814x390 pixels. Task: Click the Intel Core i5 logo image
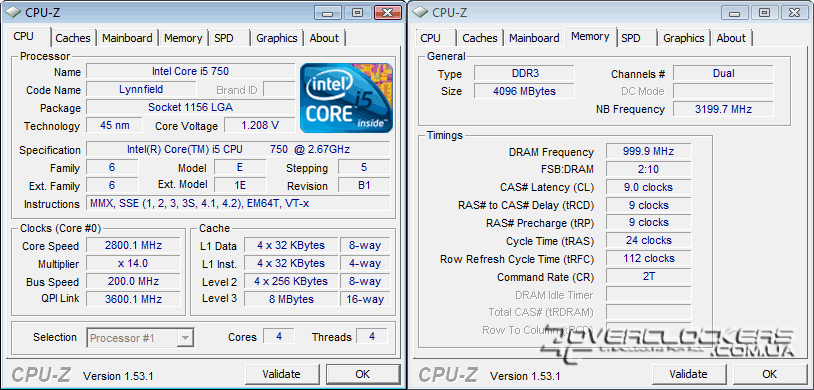346,98
